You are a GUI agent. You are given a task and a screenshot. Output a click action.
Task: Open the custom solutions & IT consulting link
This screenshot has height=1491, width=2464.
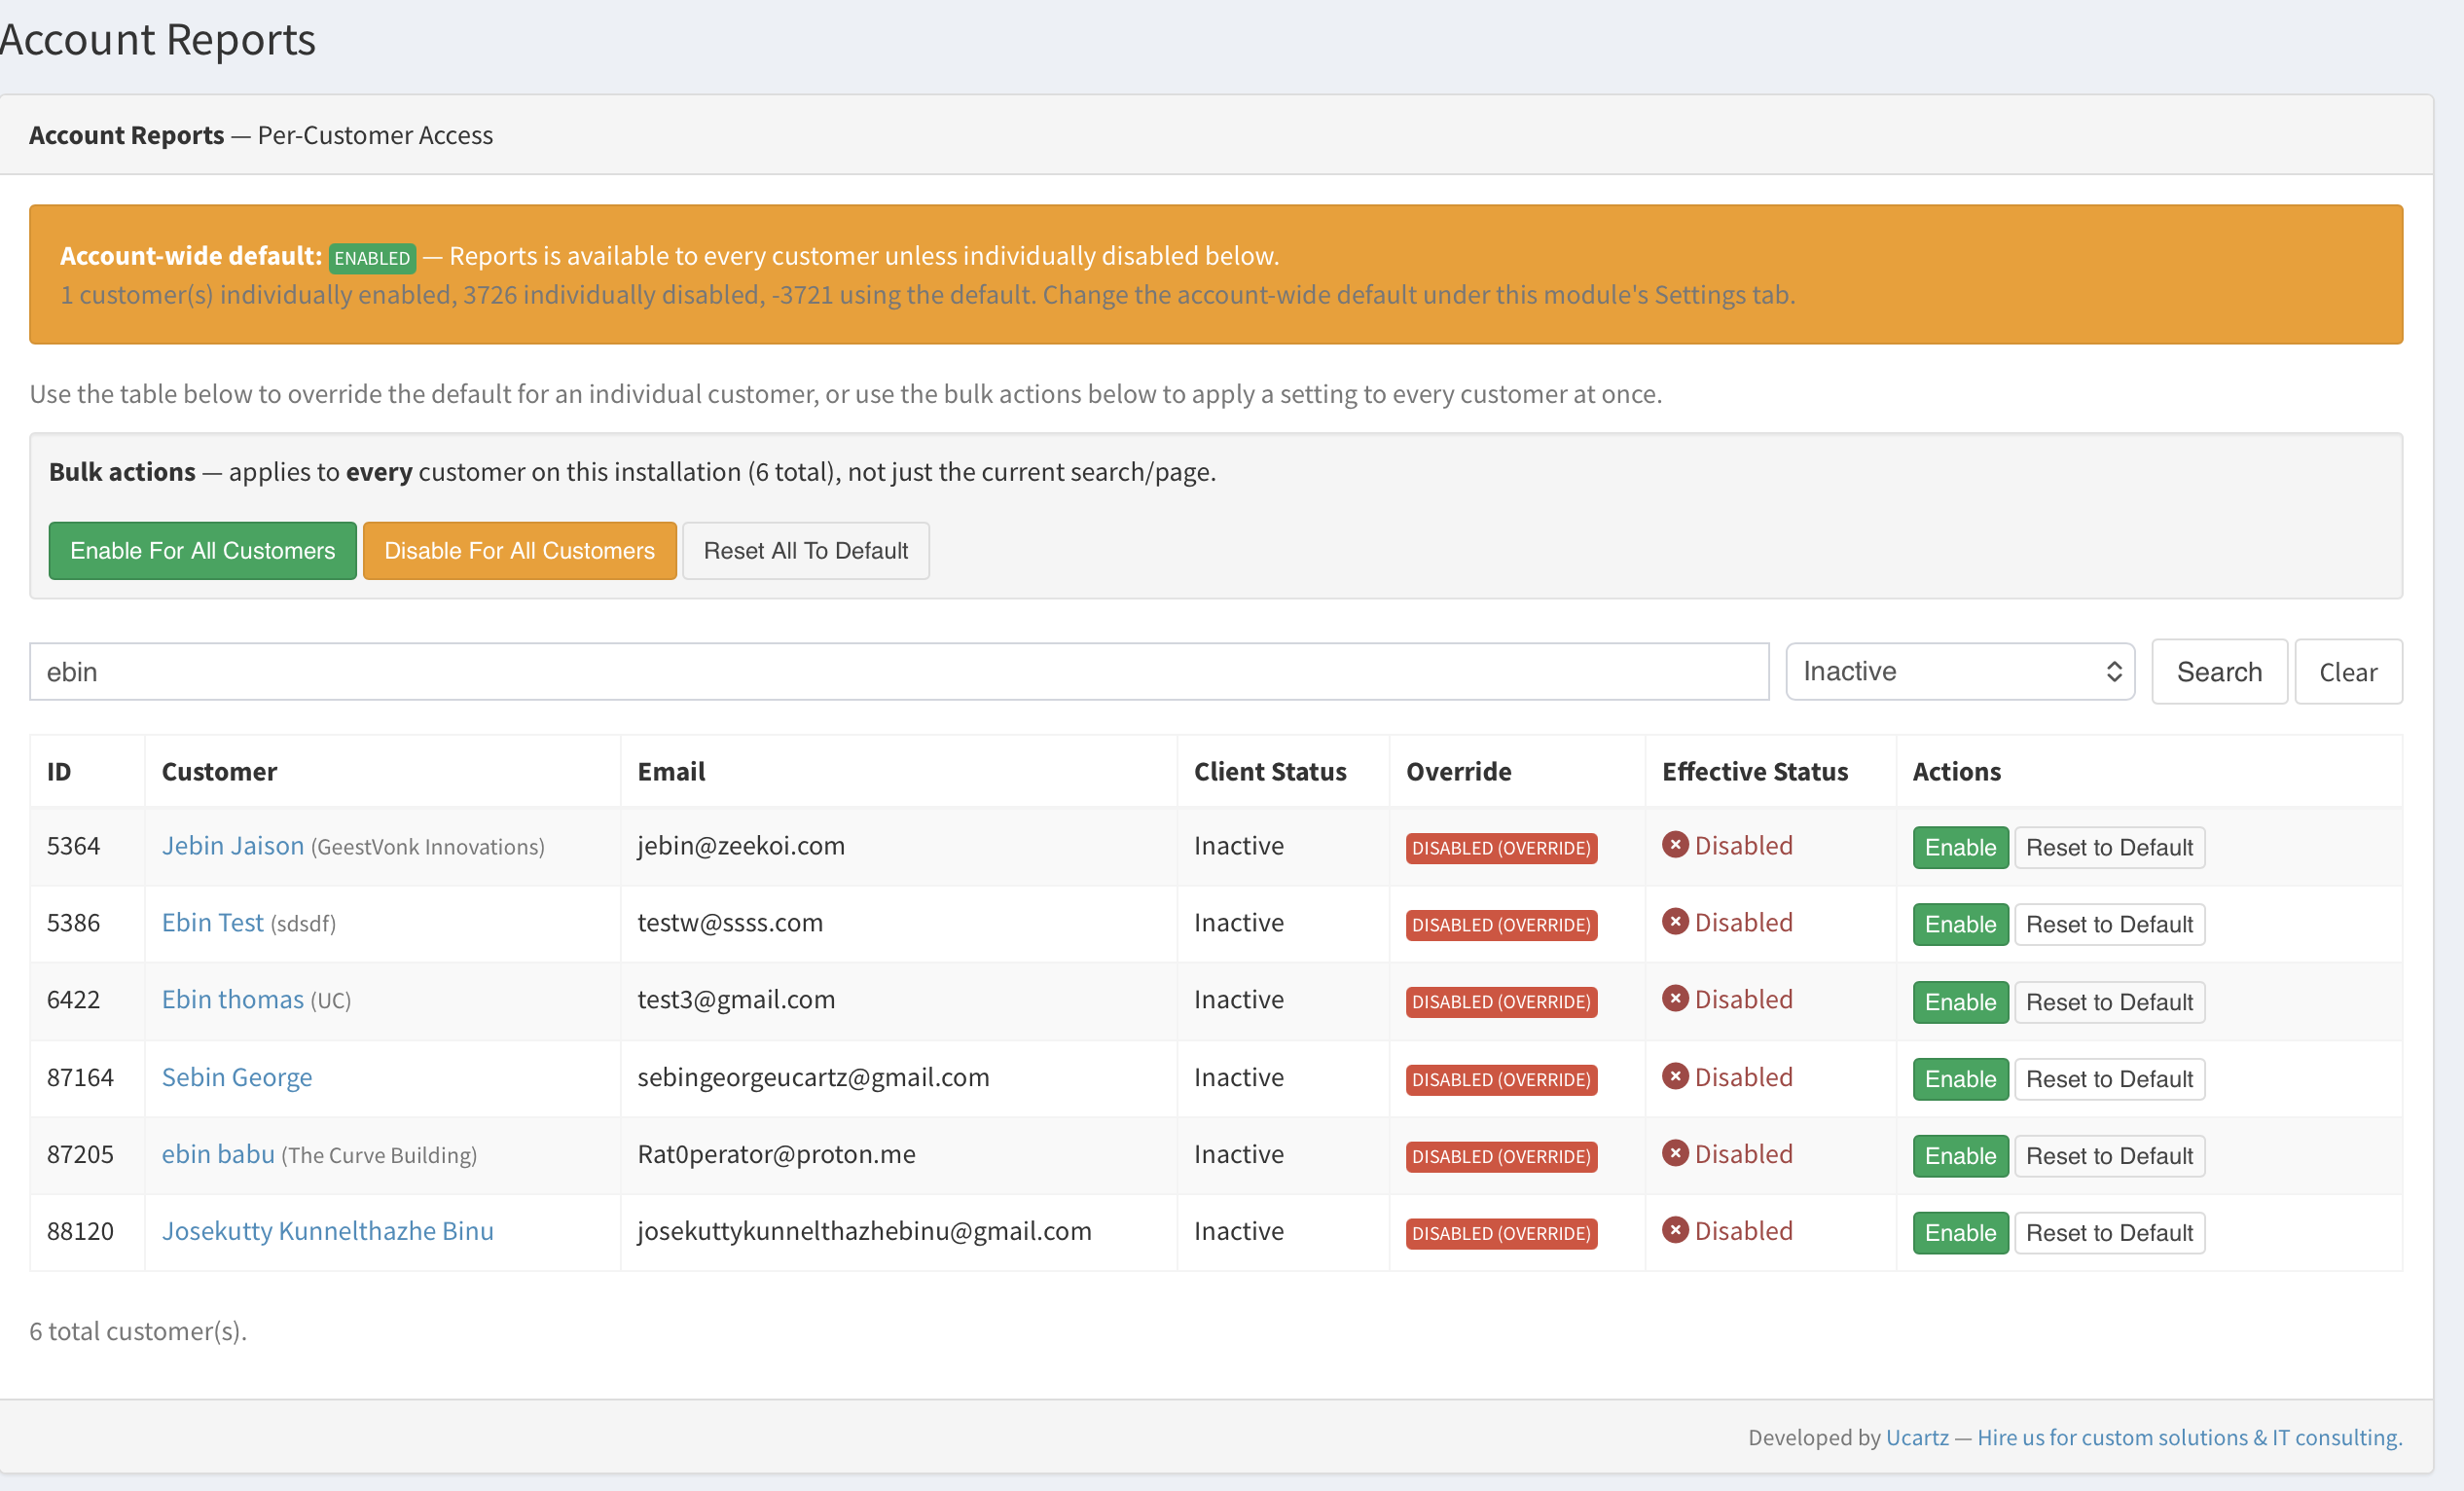click(x=2189, y=1437)
